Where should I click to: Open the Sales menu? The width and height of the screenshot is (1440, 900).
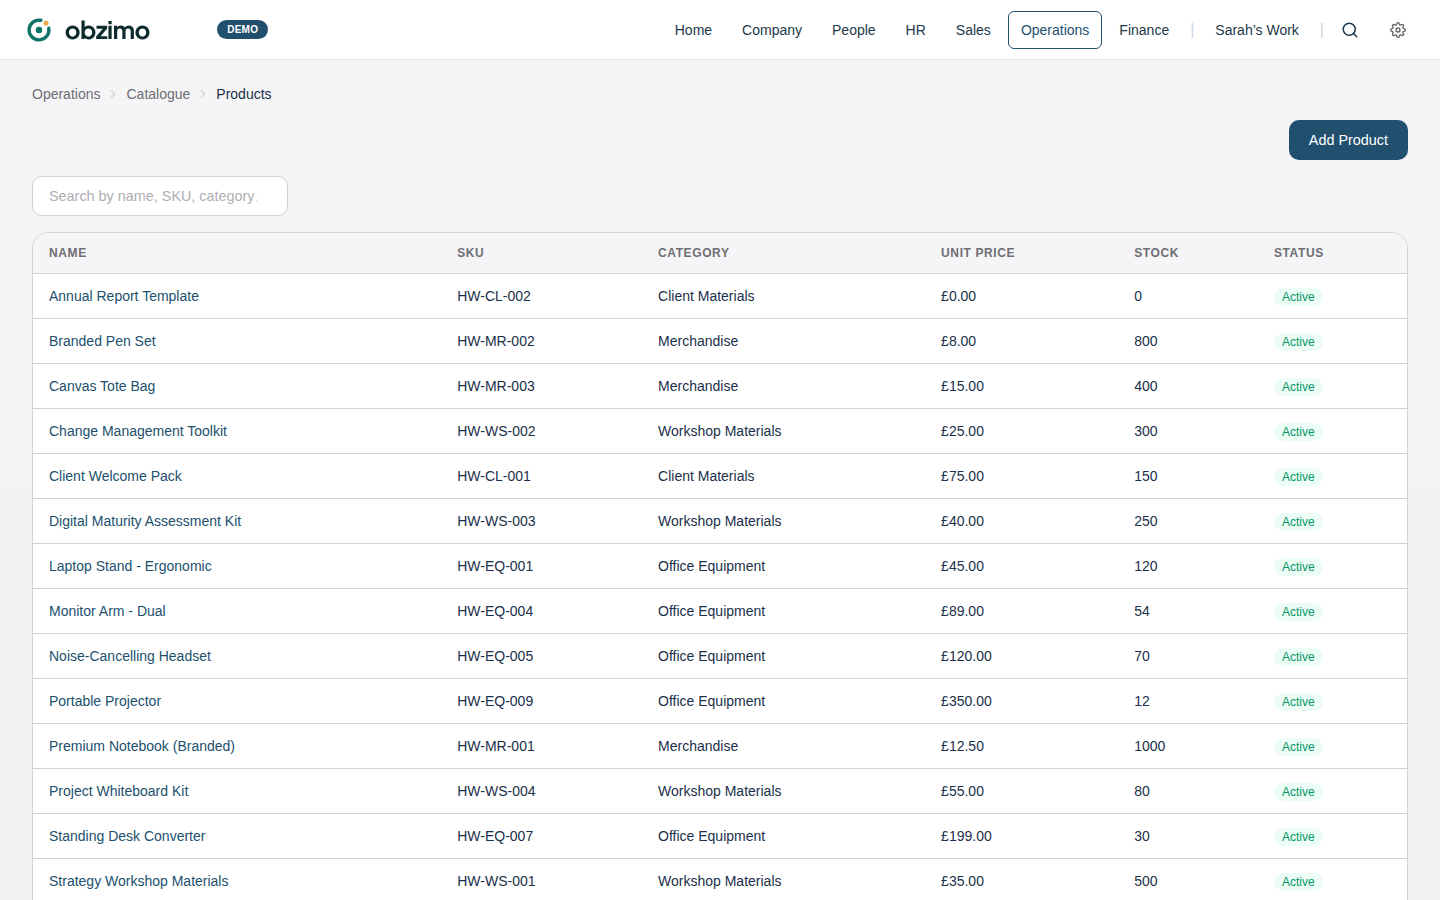pyautogui.click(x=973, y=30)
